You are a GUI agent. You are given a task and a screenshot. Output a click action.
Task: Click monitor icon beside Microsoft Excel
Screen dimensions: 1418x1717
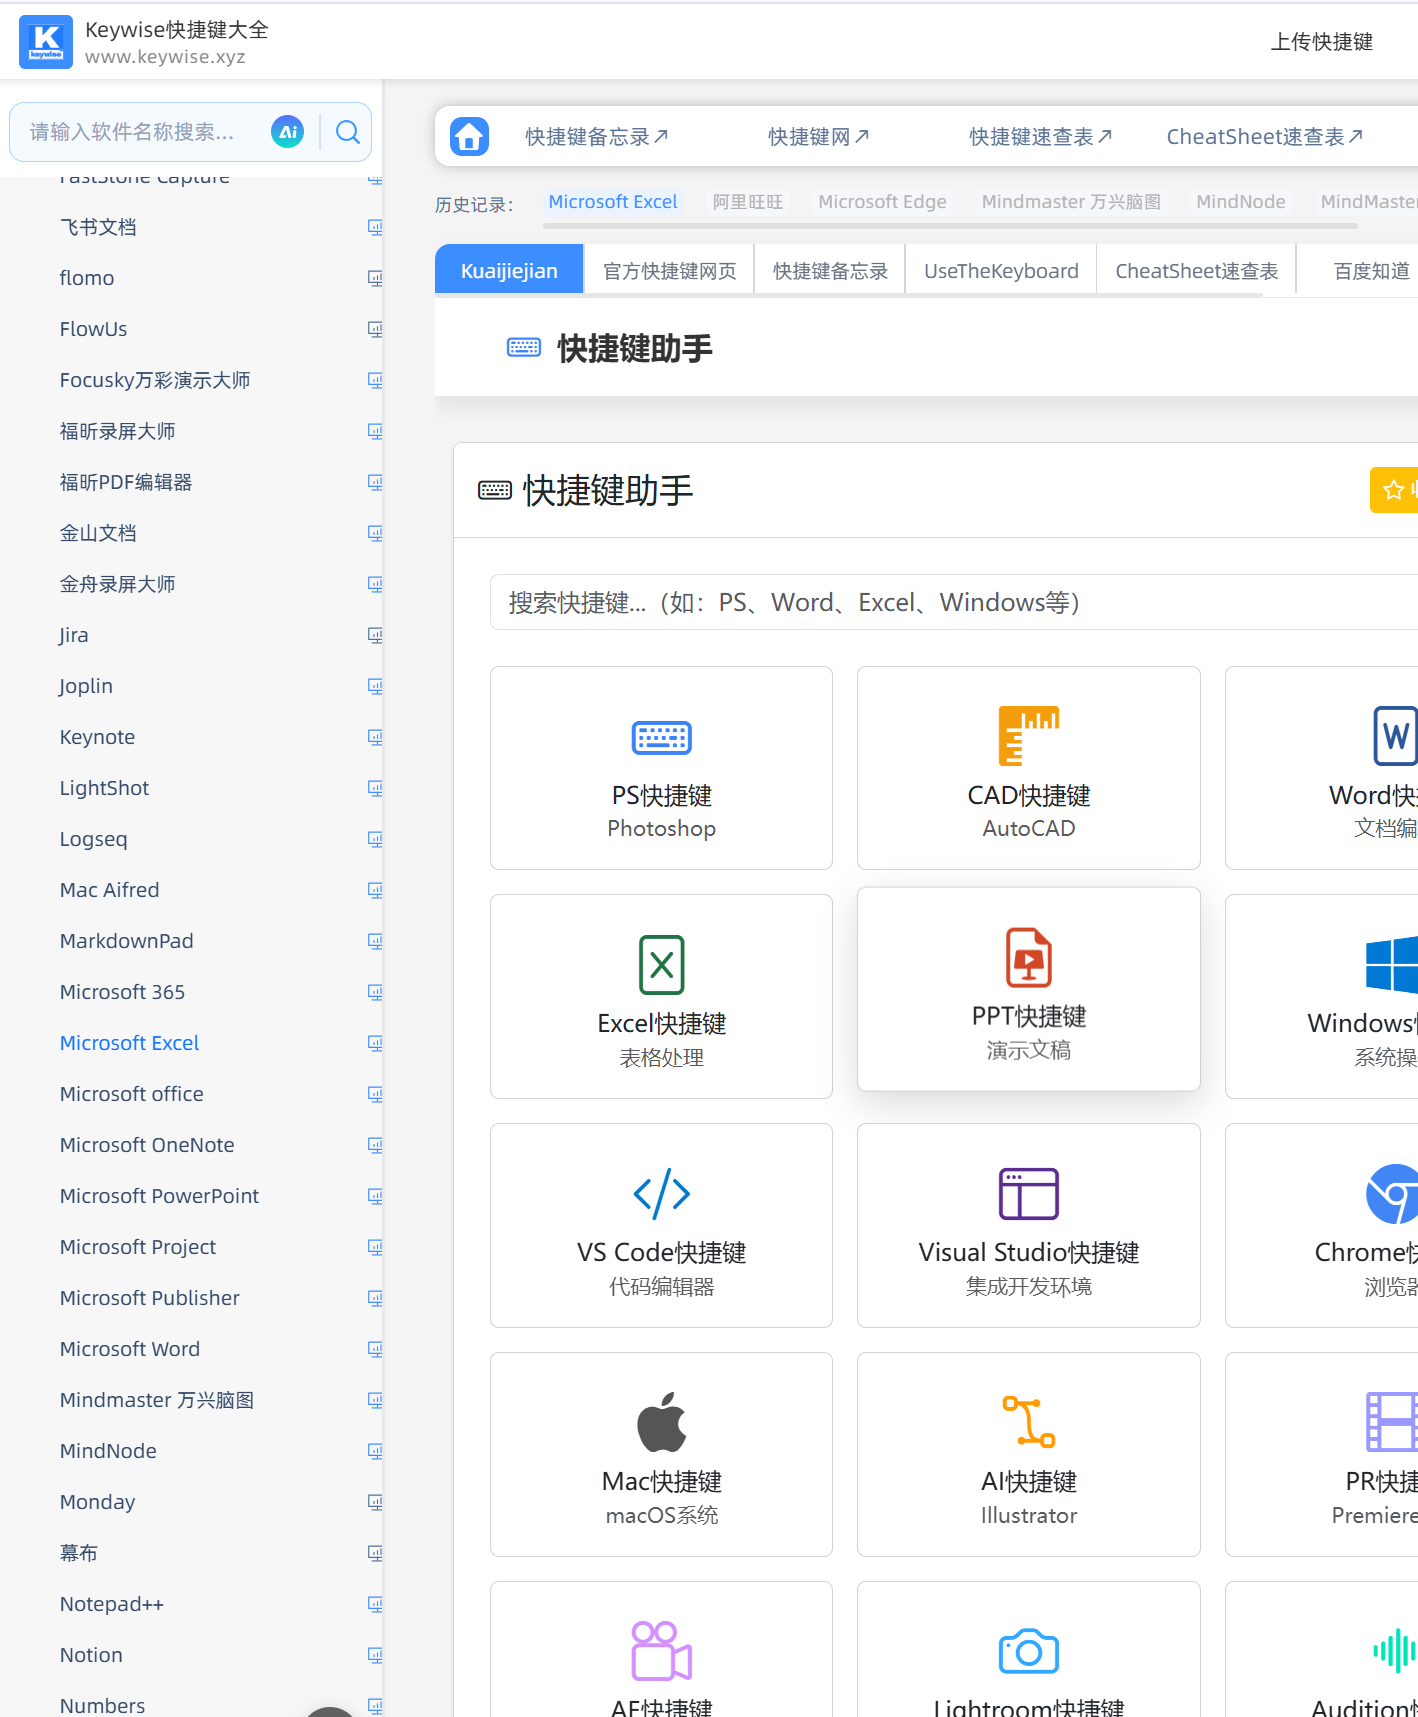click(375, 1043)
